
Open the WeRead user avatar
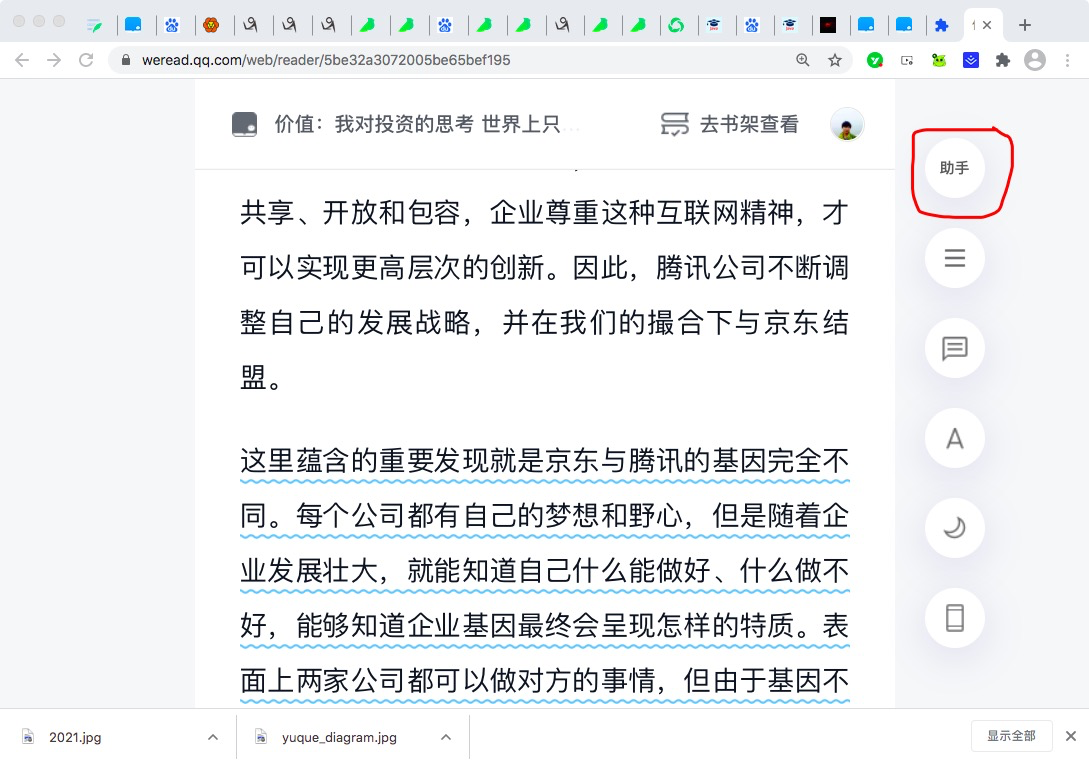847,124
